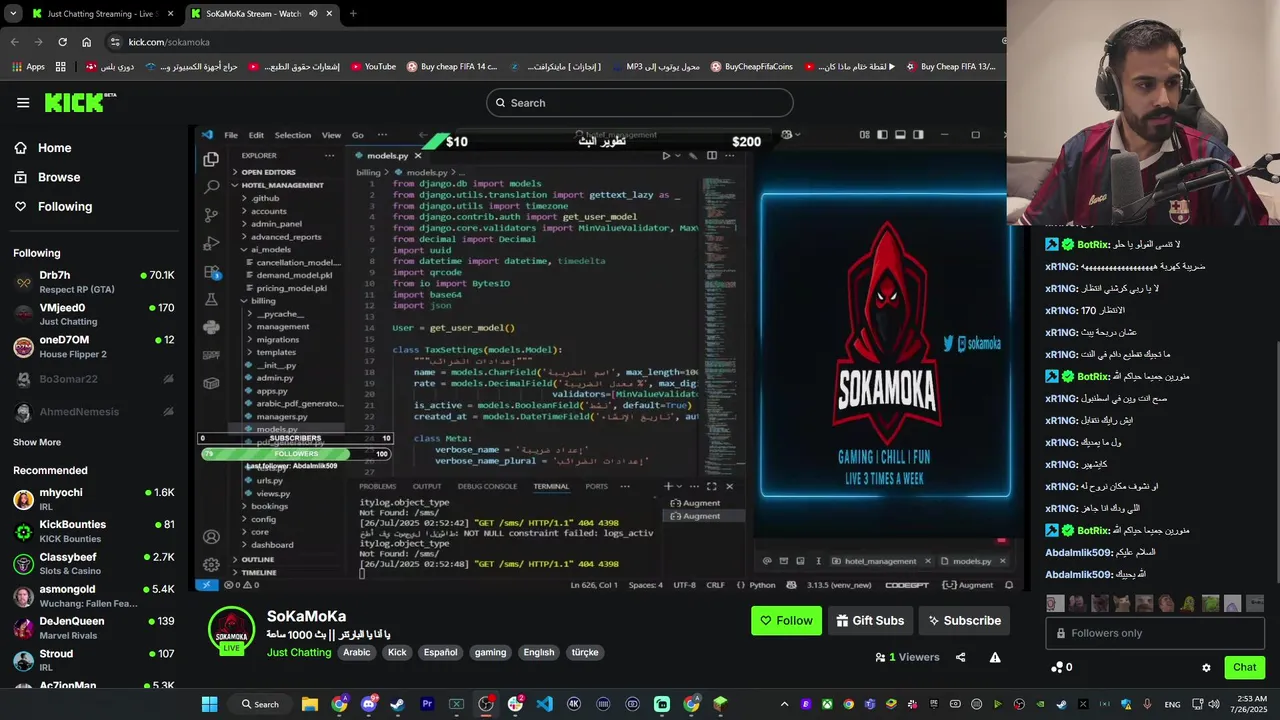Open mhyochi recommended channel
1280x720 pixels.
pos(94,499)
